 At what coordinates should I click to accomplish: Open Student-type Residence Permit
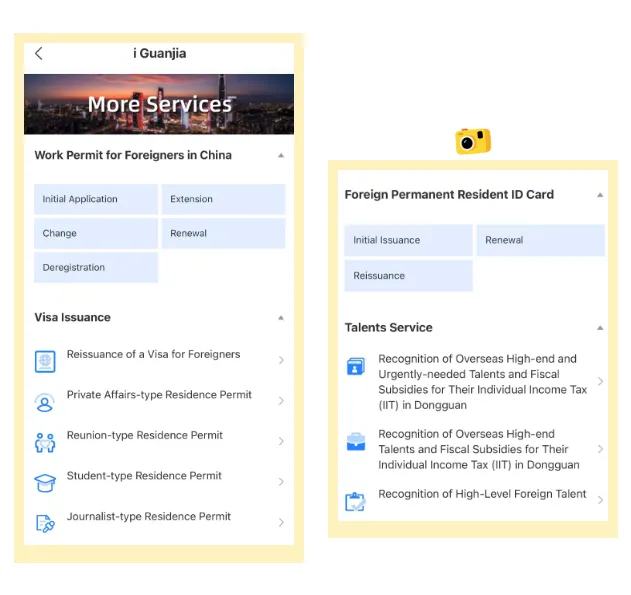(x=159, y=482)
